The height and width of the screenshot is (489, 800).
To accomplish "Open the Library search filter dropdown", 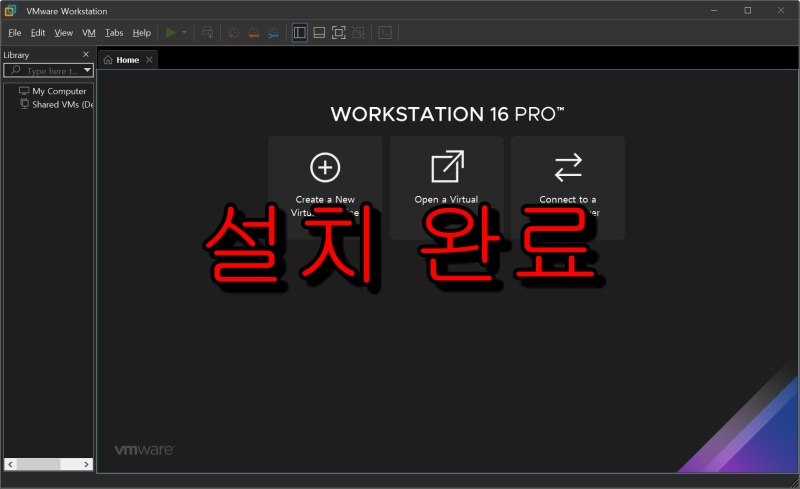I will 87,70.
